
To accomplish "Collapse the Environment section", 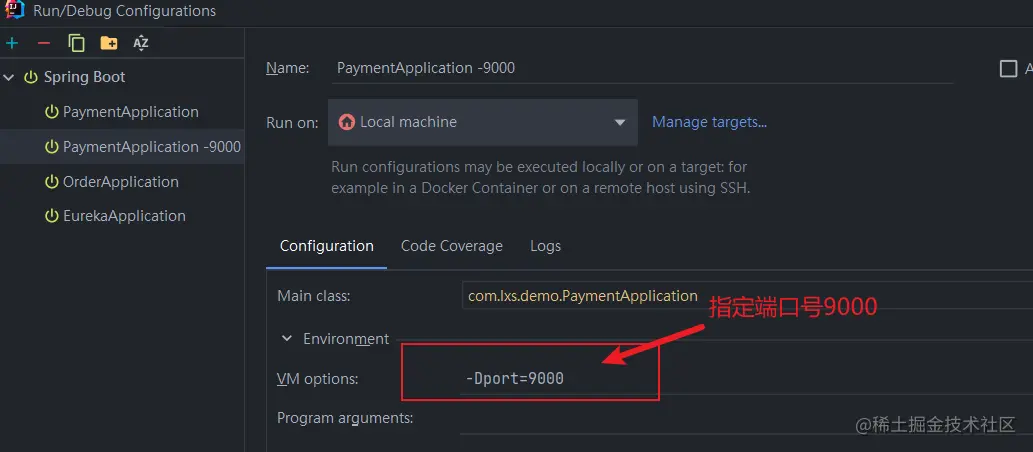I will [x=287, y=339].
